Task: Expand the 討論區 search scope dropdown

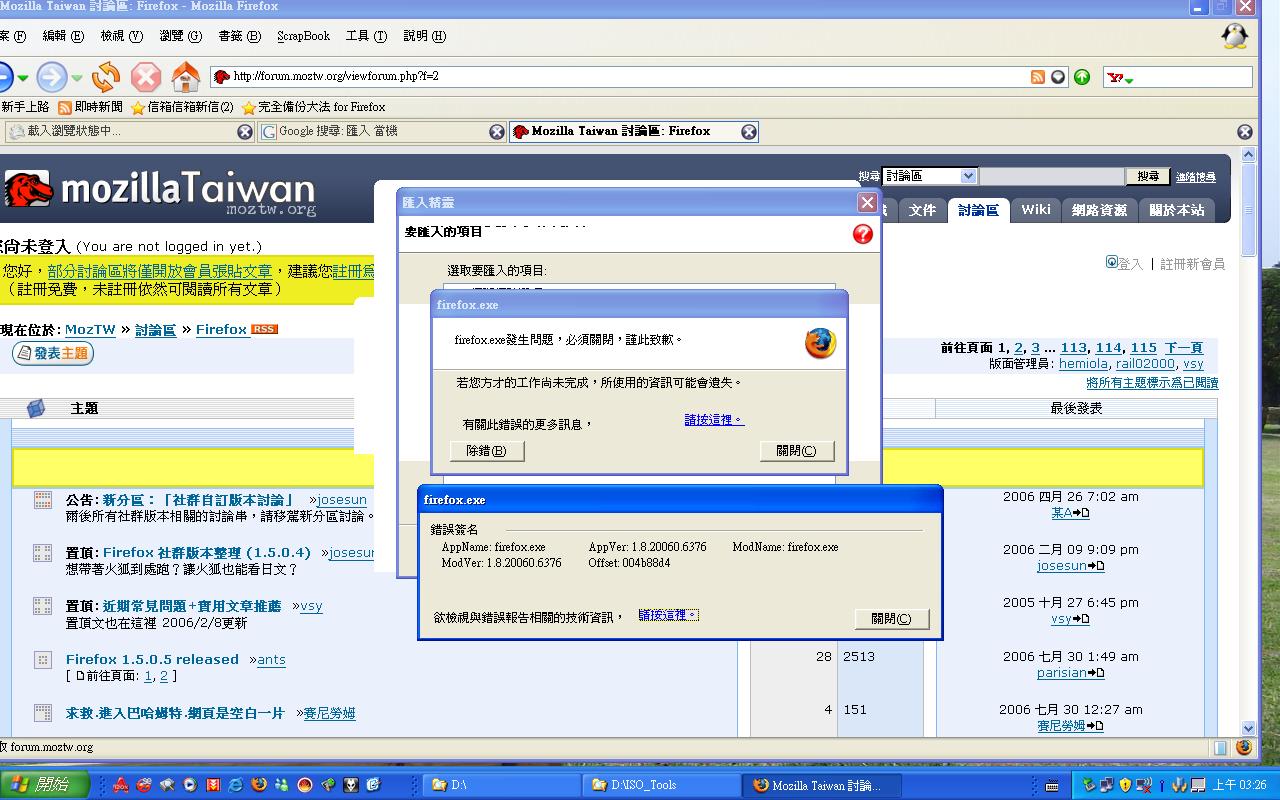Action: point(967,176)
